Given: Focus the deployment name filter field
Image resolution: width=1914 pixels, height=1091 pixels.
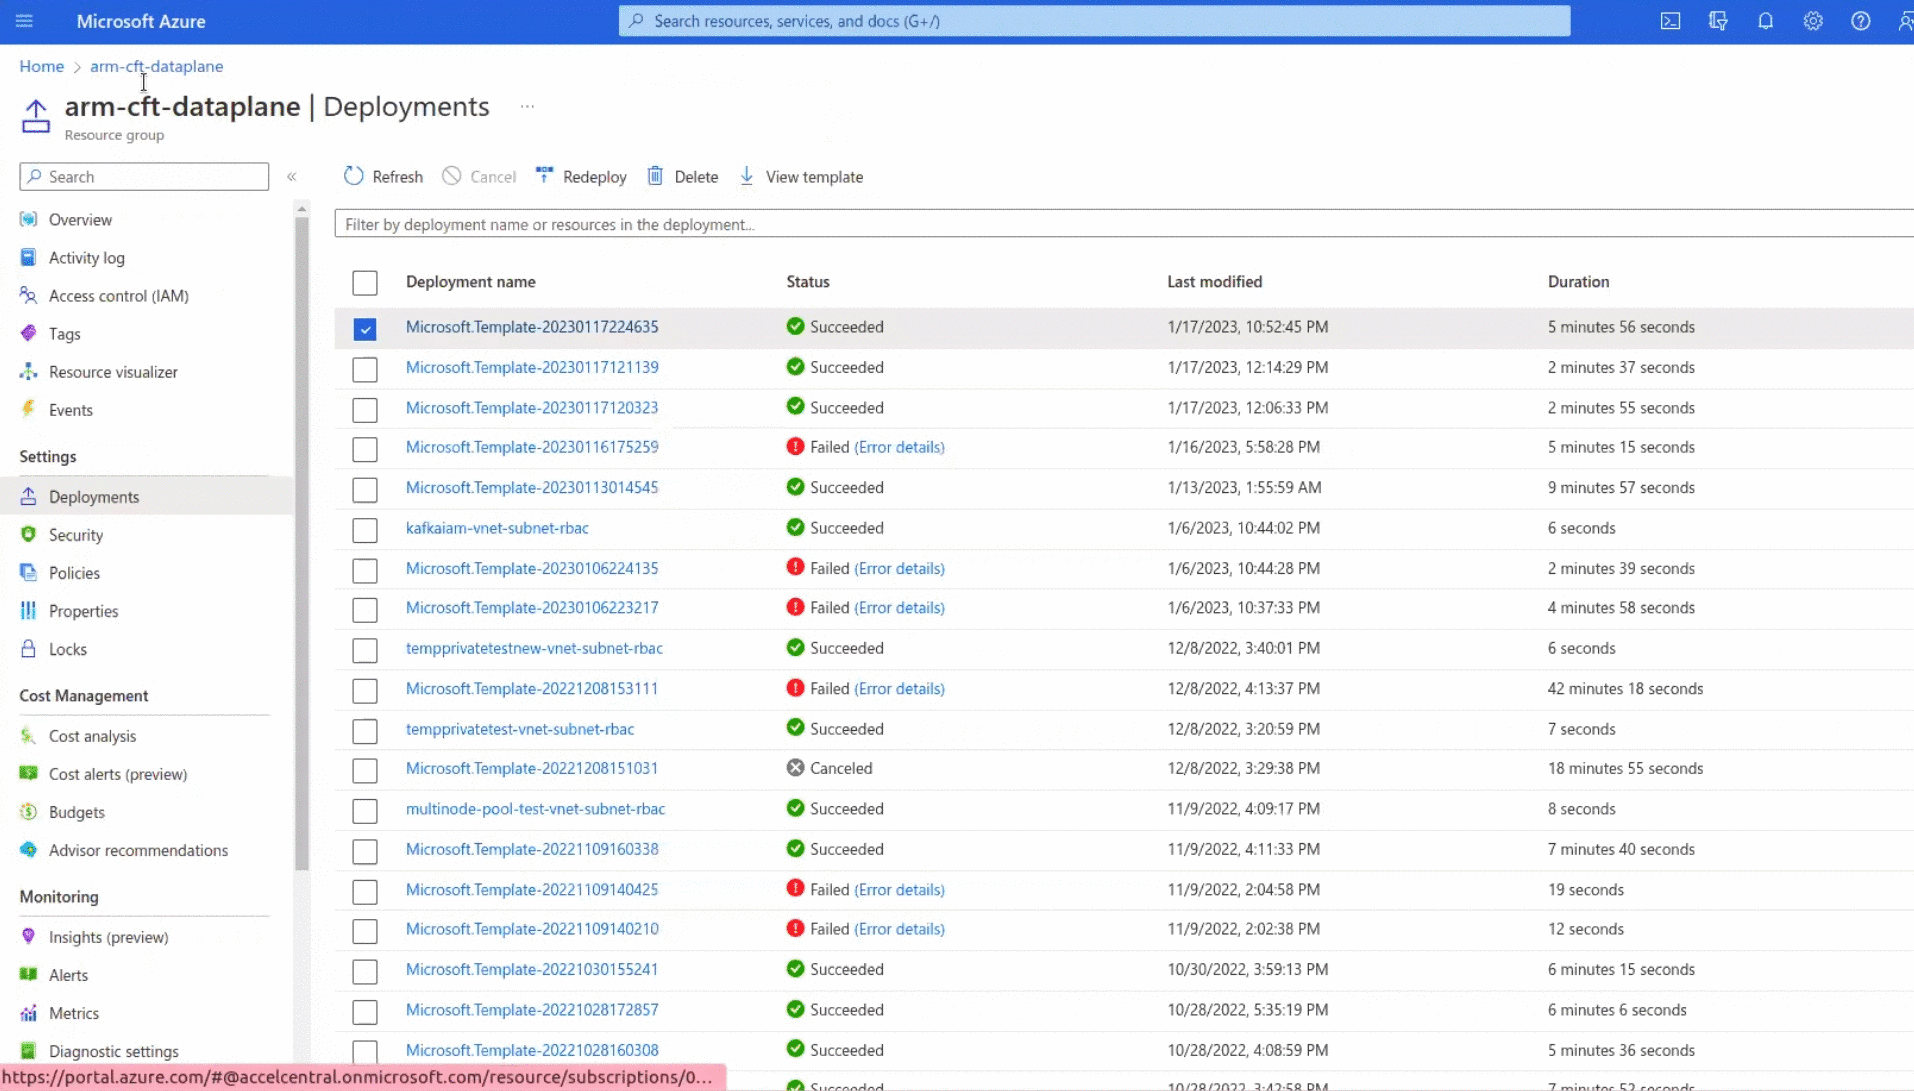Looking at the screenshot, I should click(x=1124, y=224).
